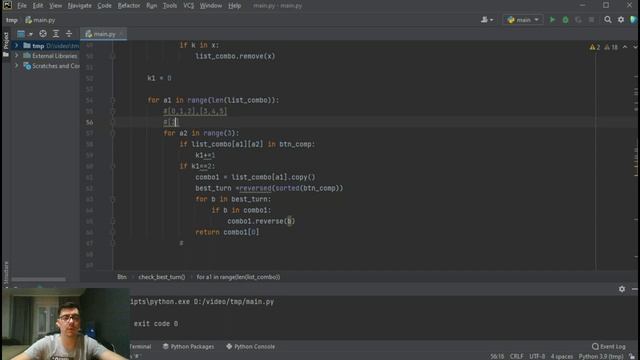Expand Scratches and Consoles node
Viewport: 640px width, 360px height.
coord(16,66)
